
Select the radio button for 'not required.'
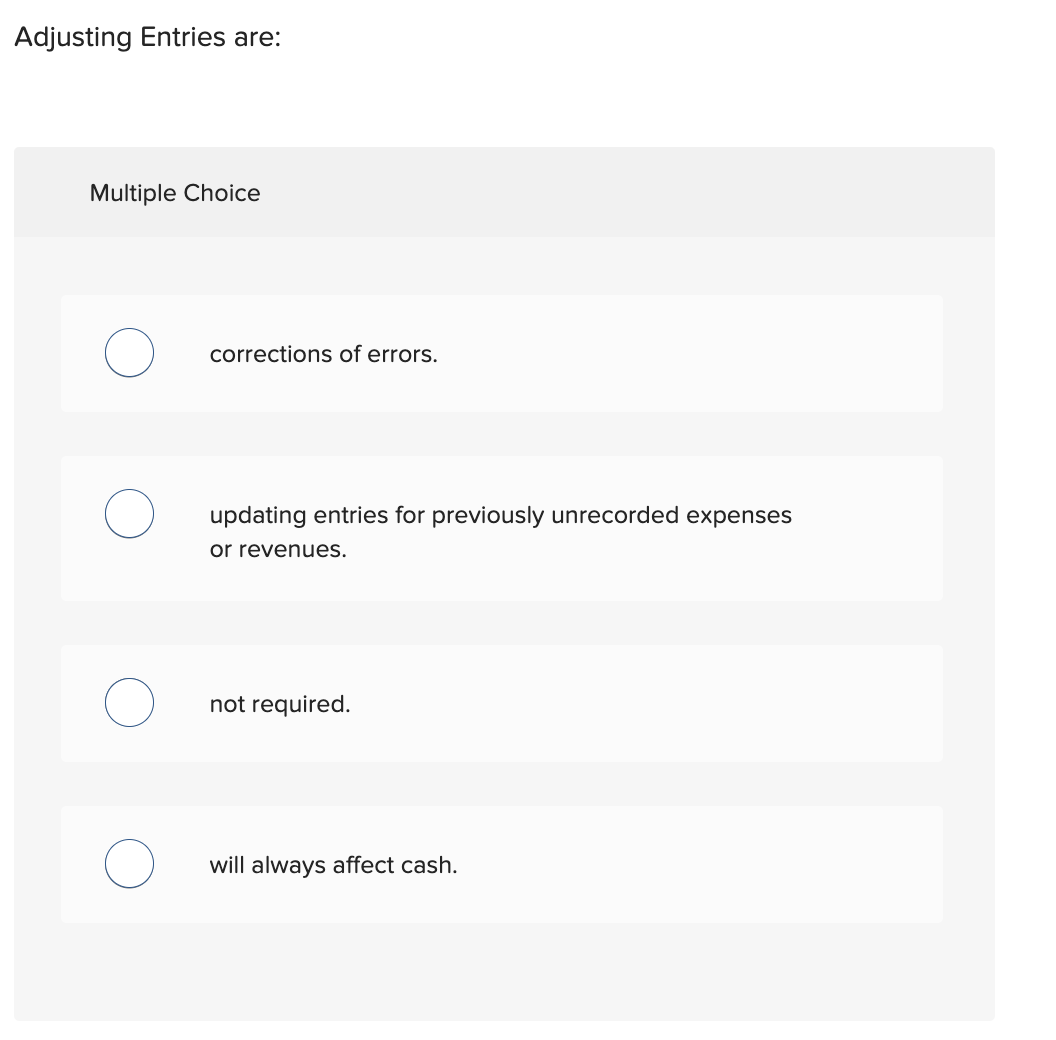[129, 702]
